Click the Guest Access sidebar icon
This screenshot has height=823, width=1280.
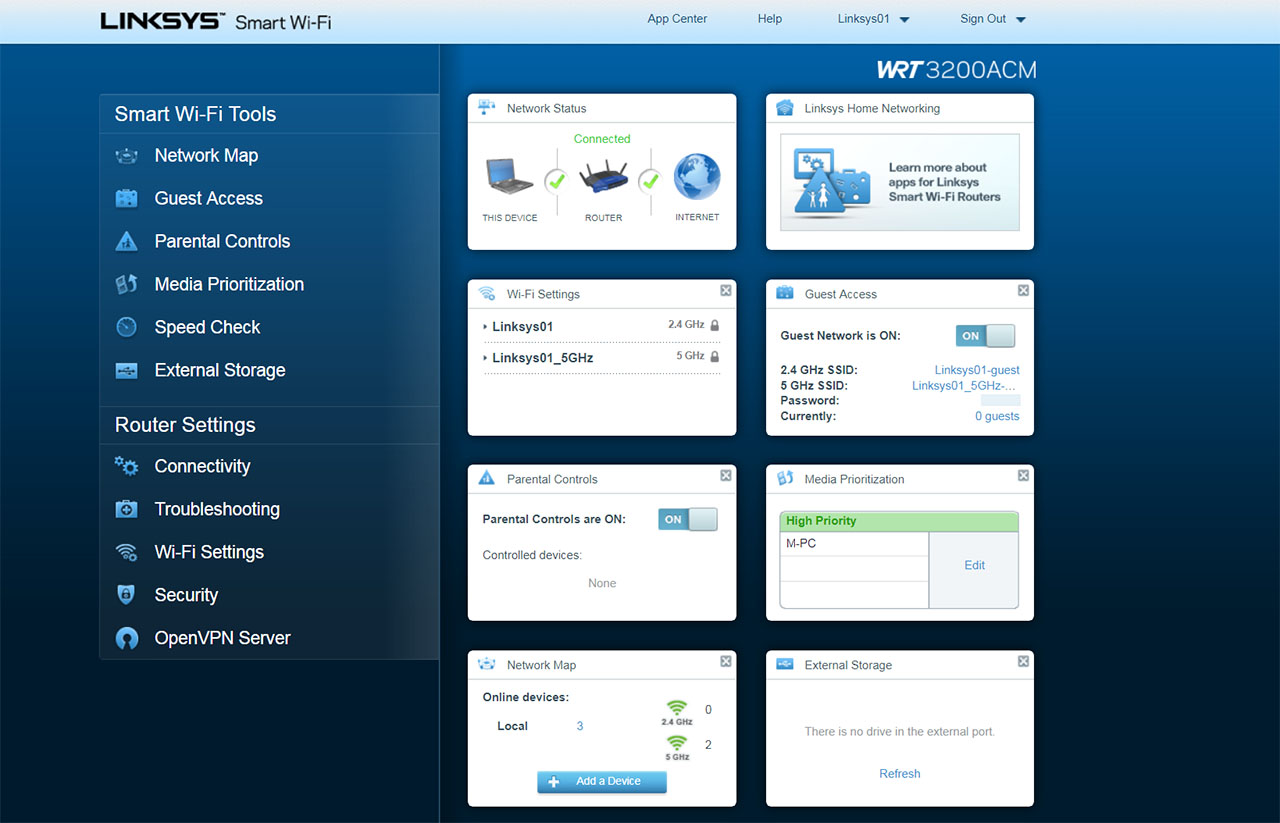click(x=126, y=199)
